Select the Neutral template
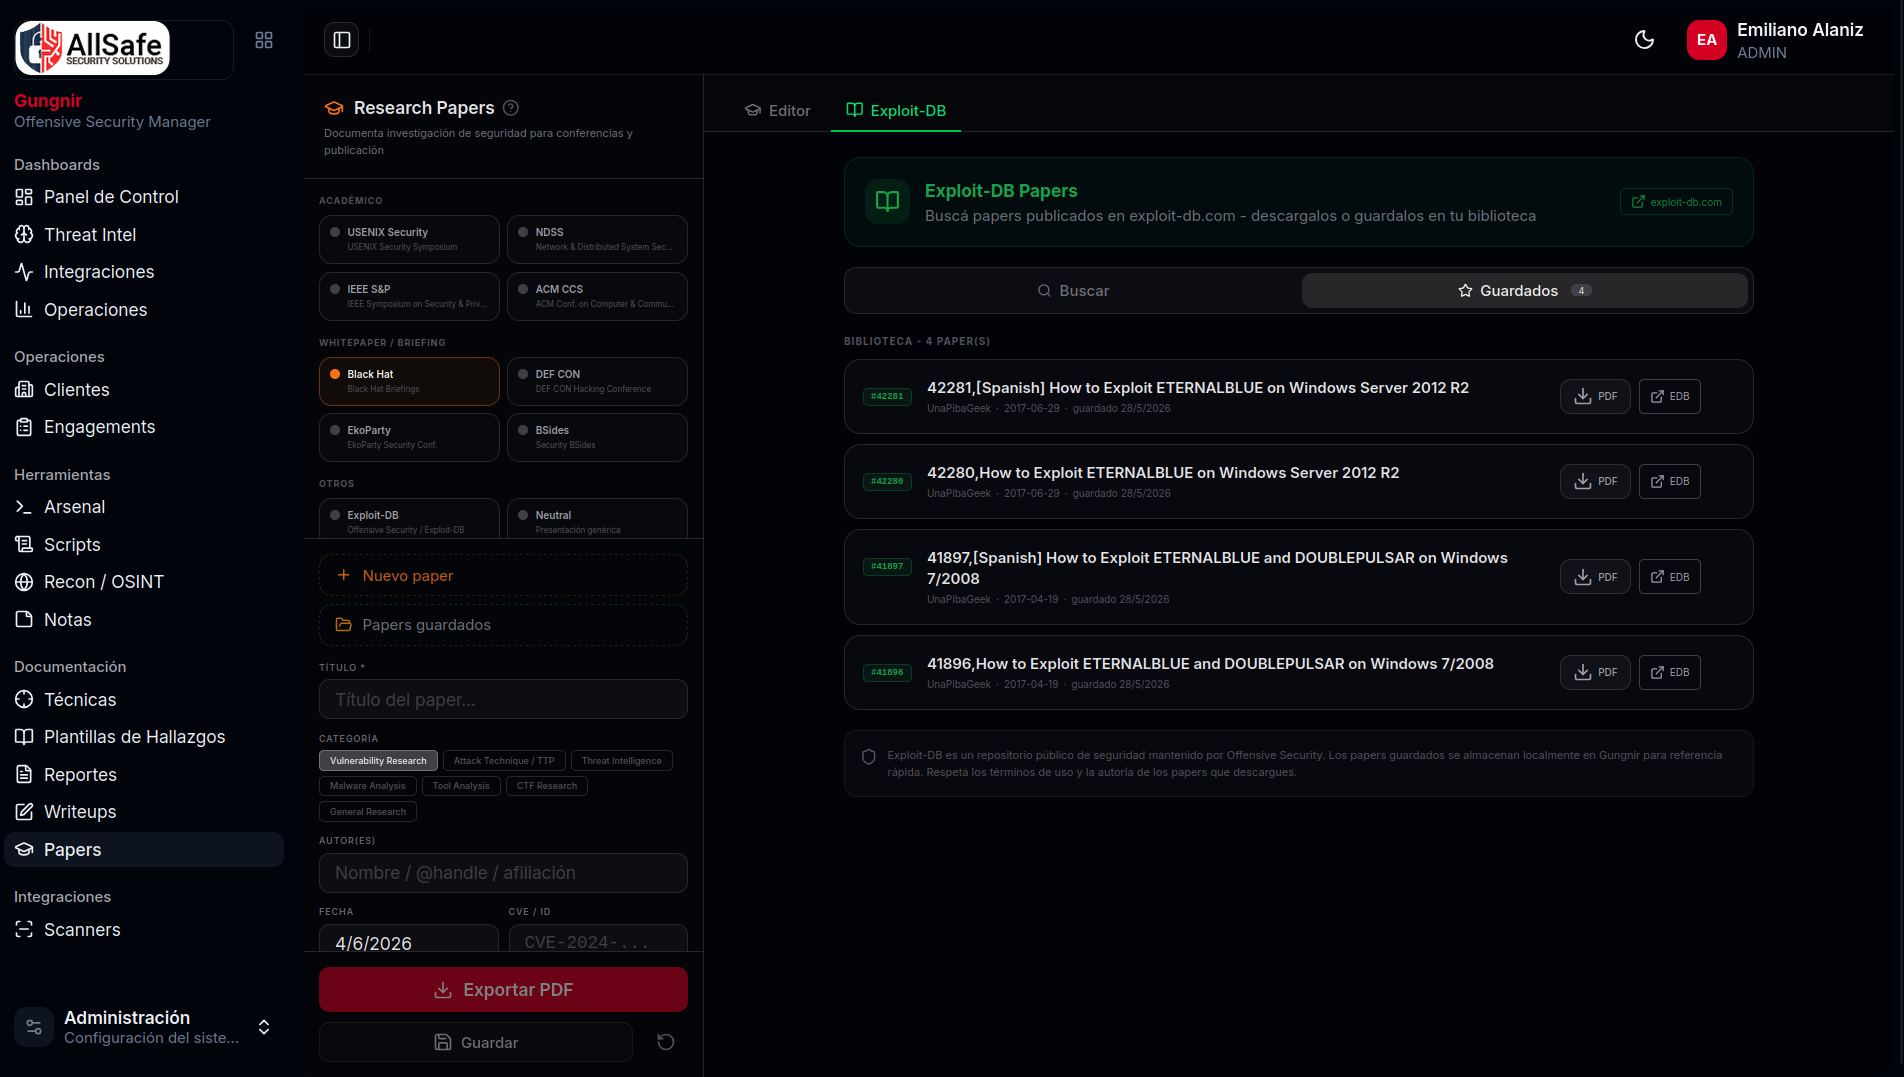Screen dimensions: 1904x1077 597,519
